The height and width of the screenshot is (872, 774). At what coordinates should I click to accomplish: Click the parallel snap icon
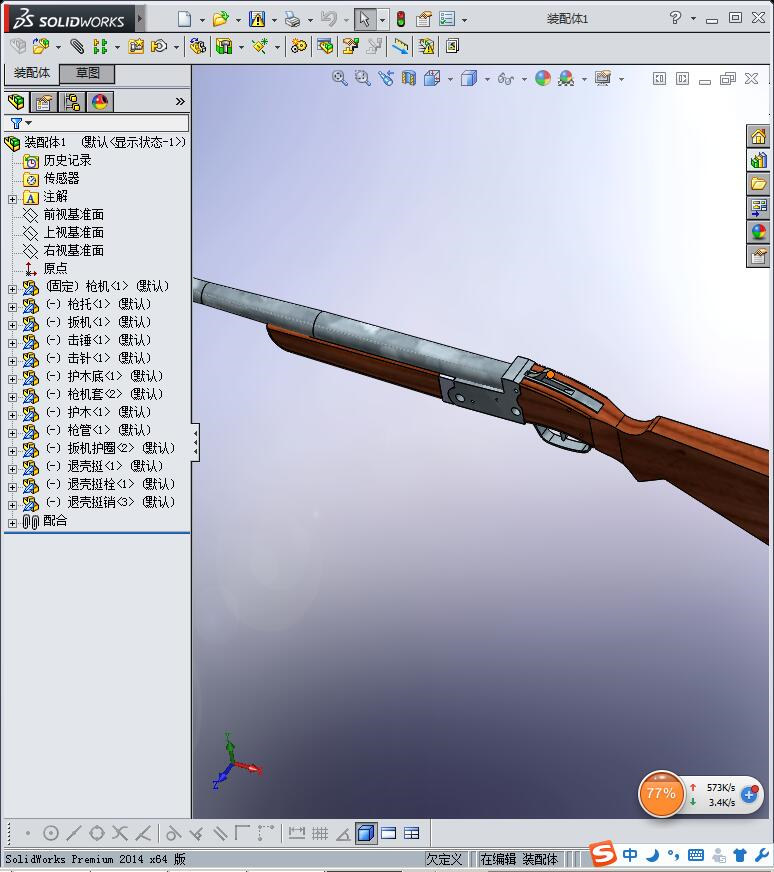click(x=220, y=833)
